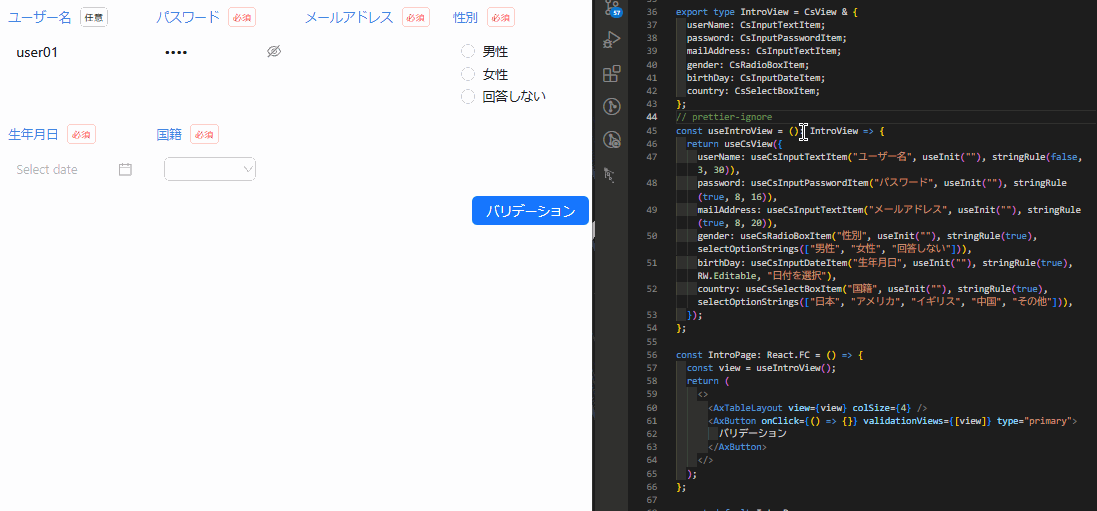
Task: Click the calendar icon in birth date field
Action: pyautogui.click(x=125, y=169)
